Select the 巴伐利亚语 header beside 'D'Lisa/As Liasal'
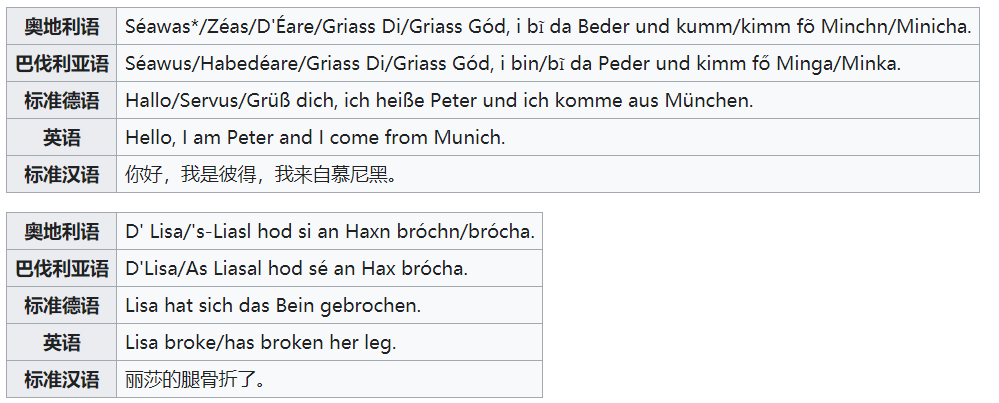Image resolution: width=999 pixels, height=403 pixels. pos(62,268)
